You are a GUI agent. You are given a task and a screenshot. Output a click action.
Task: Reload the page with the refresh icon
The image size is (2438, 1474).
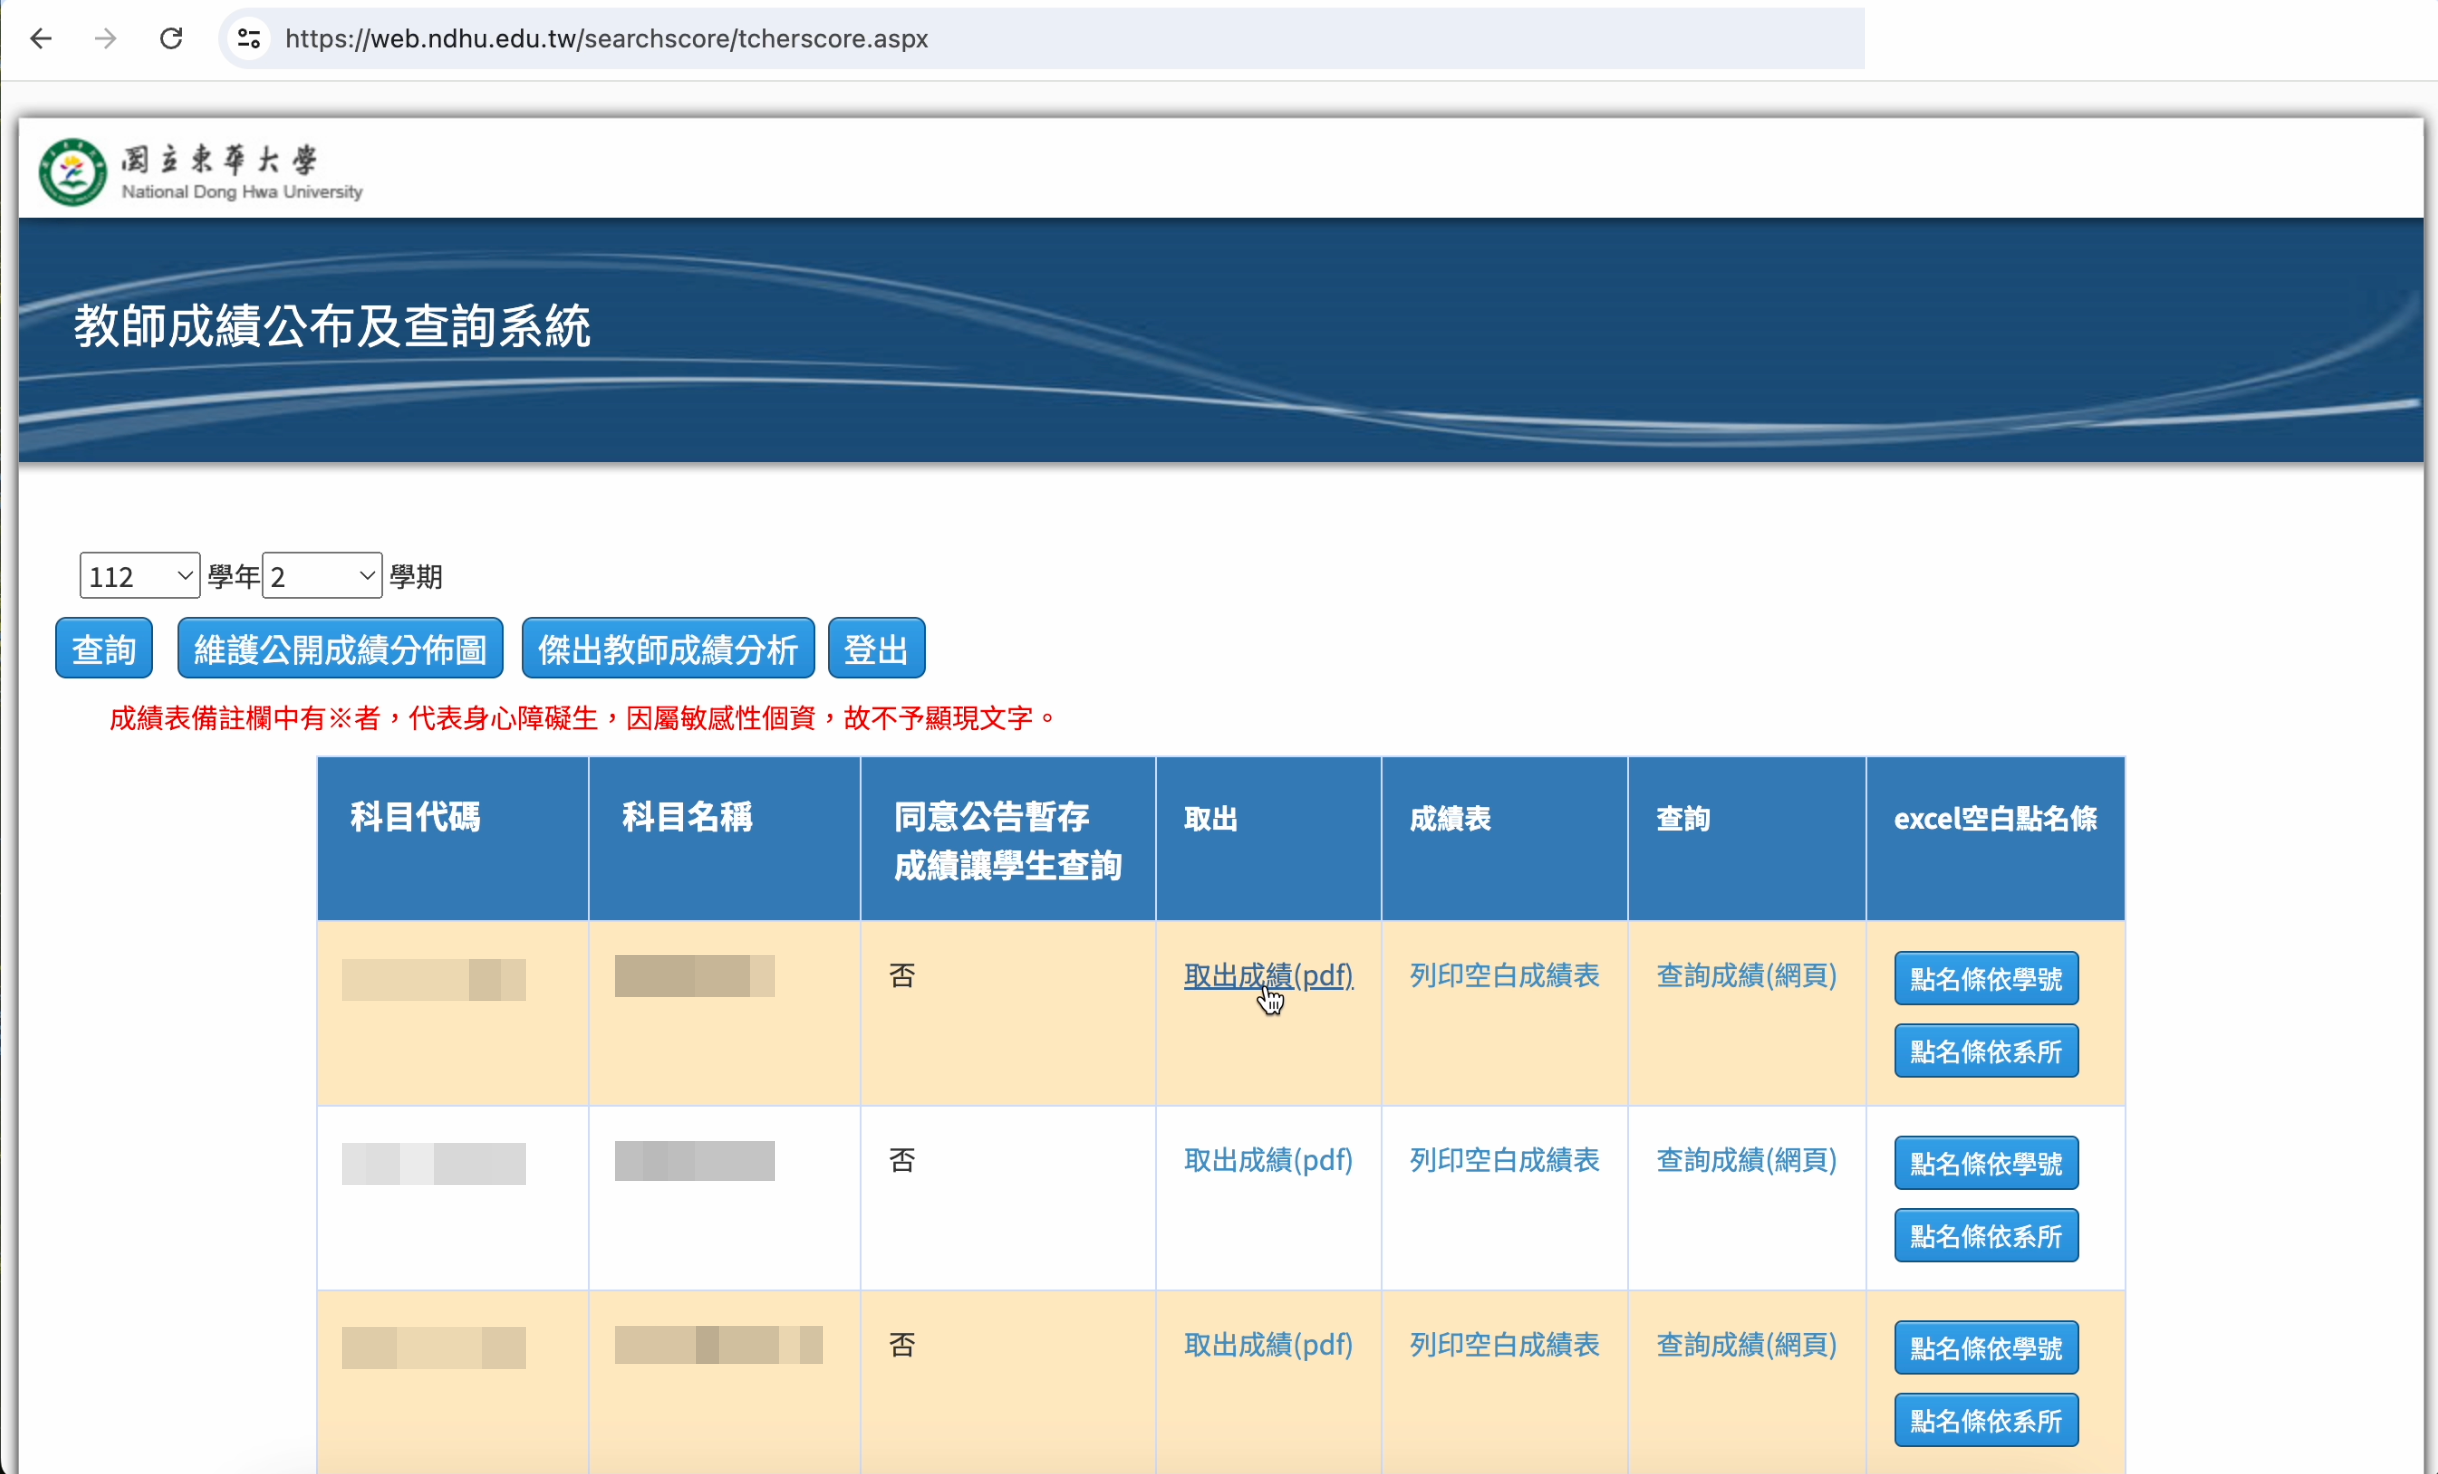[x=171, y=39]
